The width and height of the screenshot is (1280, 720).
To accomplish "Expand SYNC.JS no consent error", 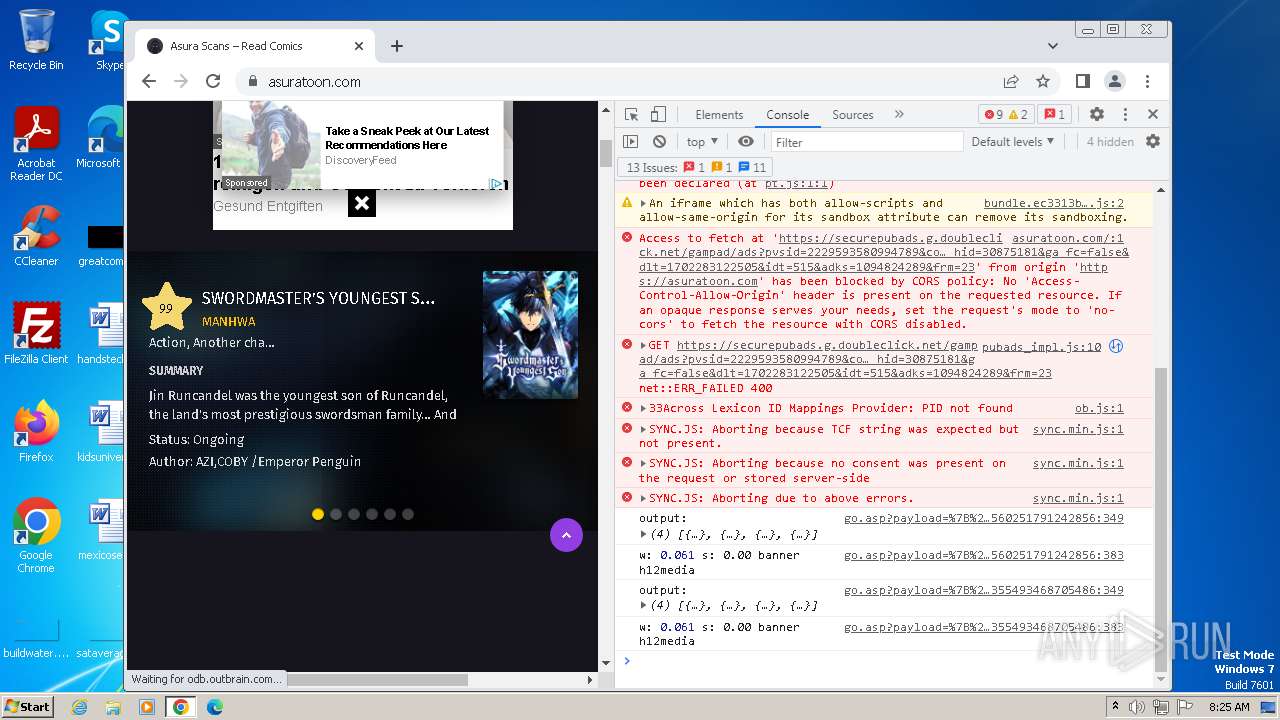I will tap(643, 463).
